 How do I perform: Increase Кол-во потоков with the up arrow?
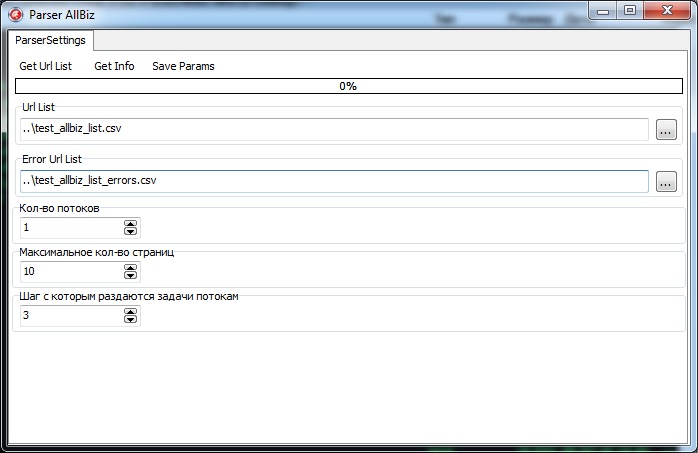[130, 224]
